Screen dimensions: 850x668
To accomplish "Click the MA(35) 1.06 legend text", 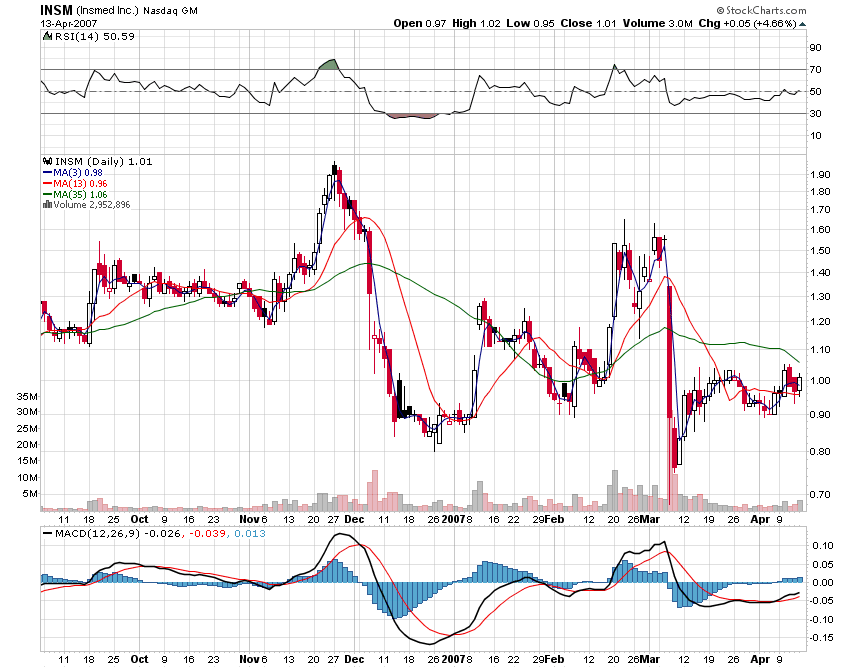I will tap(80, 195).
